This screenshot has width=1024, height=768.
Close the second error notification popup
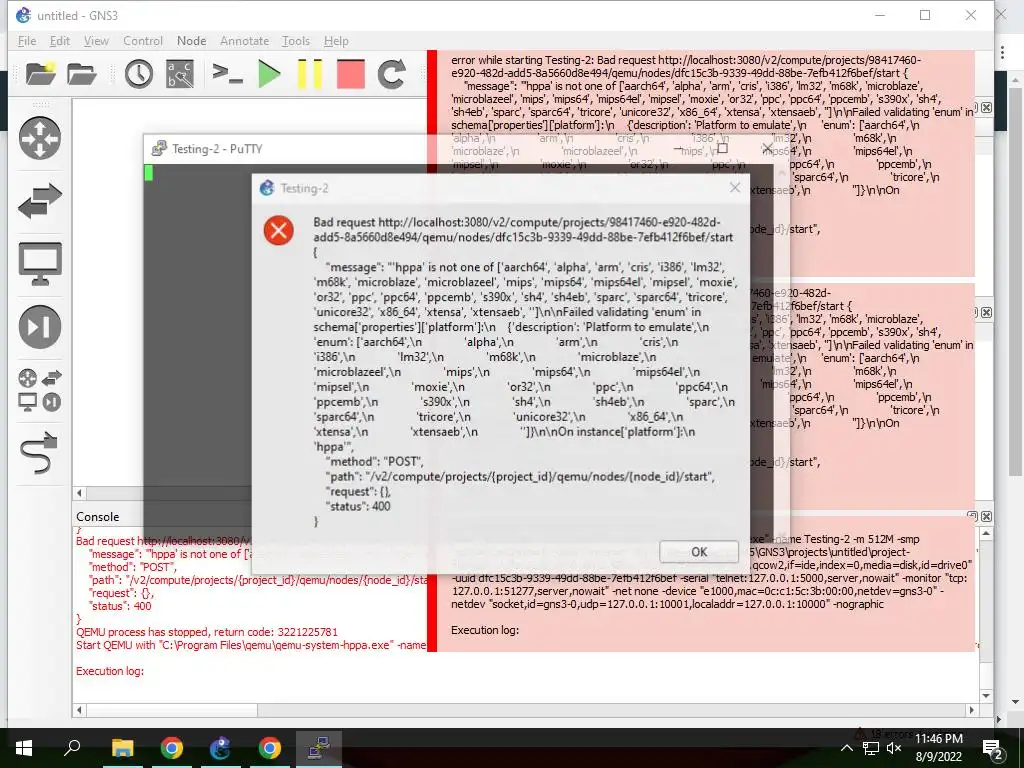coord(986,312)
